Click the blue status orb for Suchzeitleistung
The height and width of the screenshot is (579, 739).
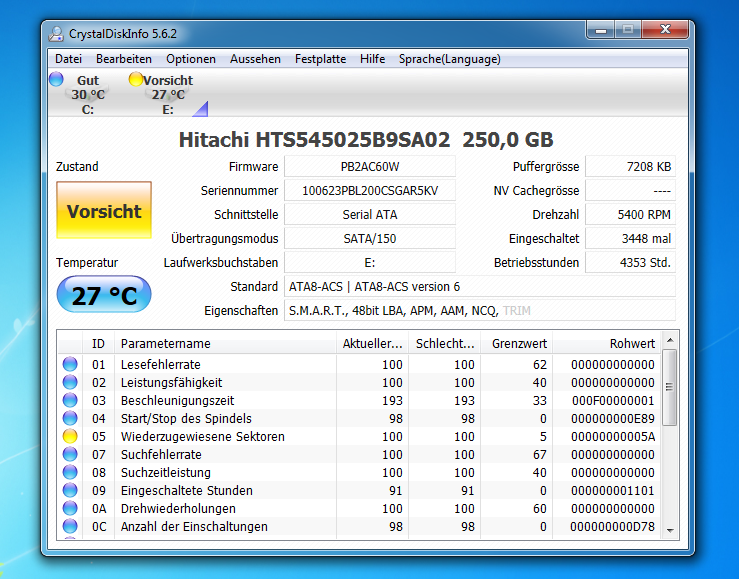click(x=70, y=472)
